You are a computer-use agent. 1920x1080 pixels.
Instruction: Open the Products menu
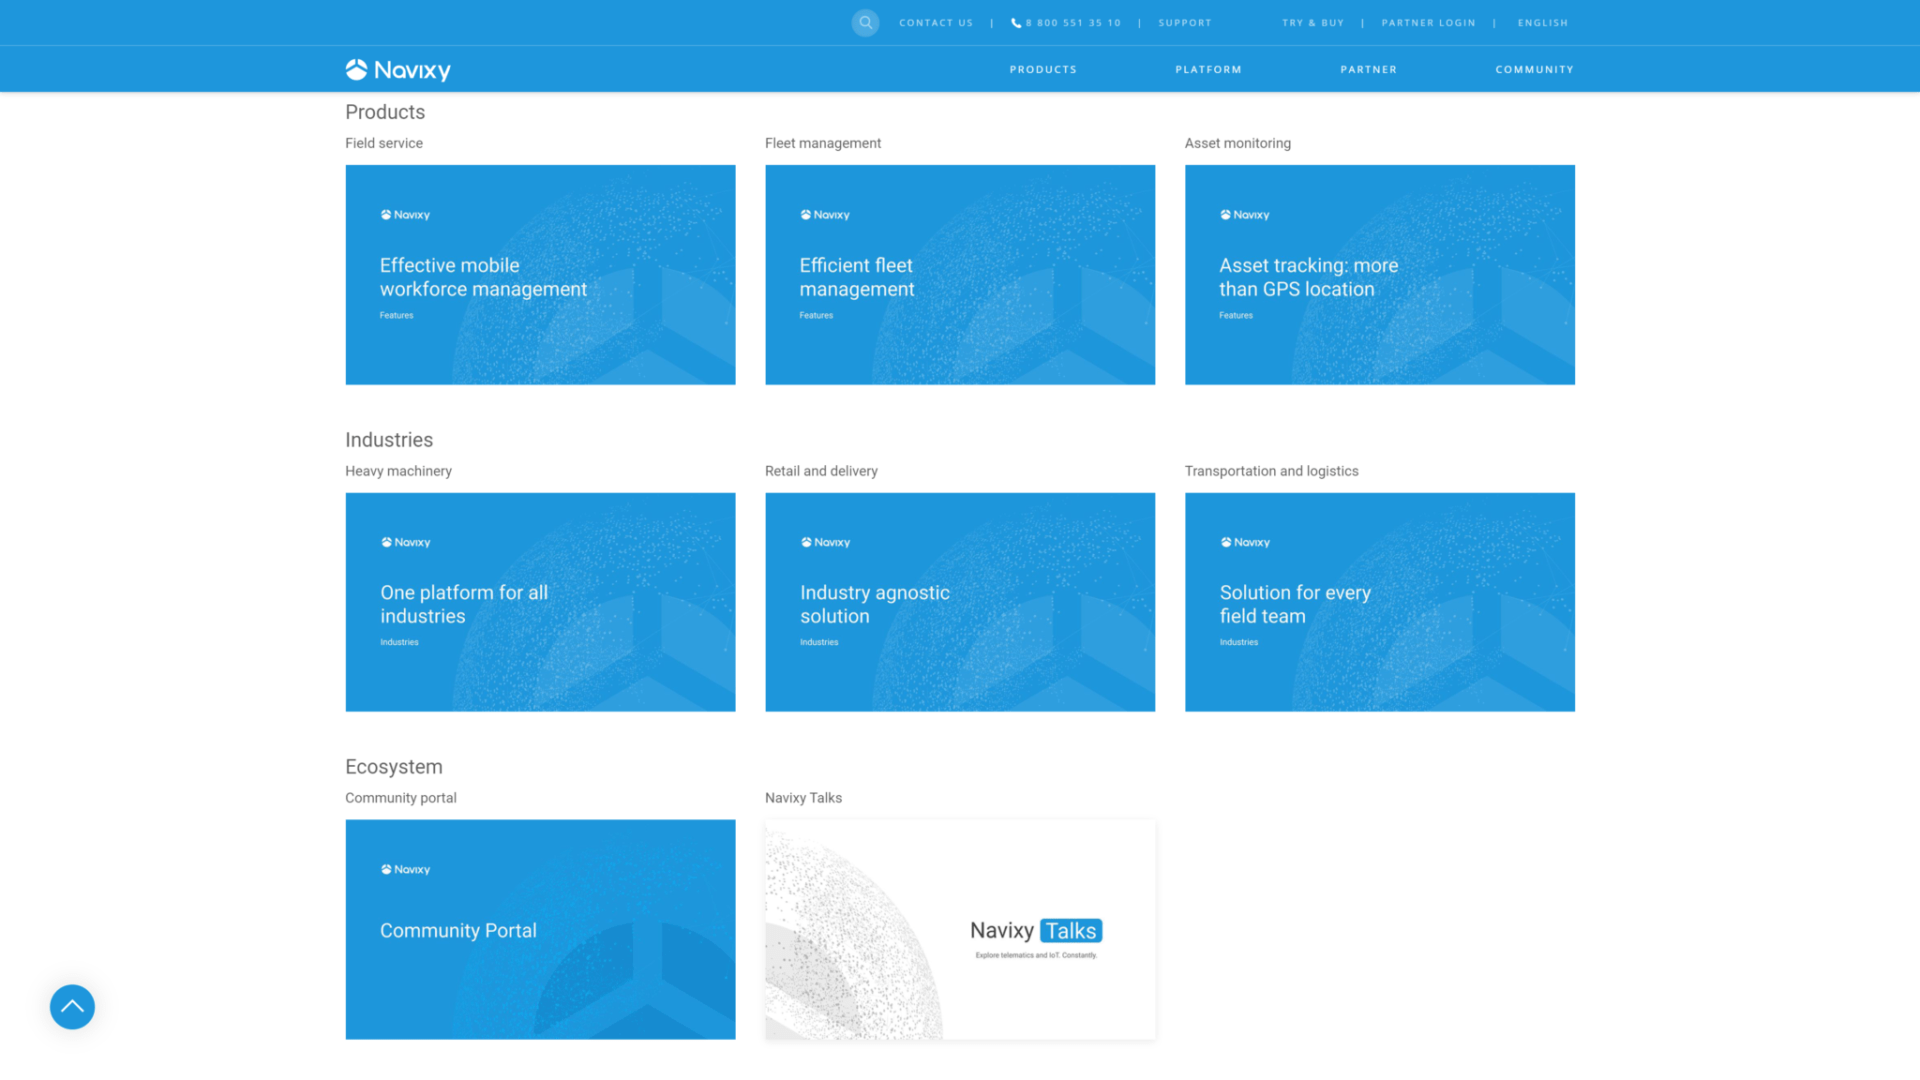tap(1043, 70)
